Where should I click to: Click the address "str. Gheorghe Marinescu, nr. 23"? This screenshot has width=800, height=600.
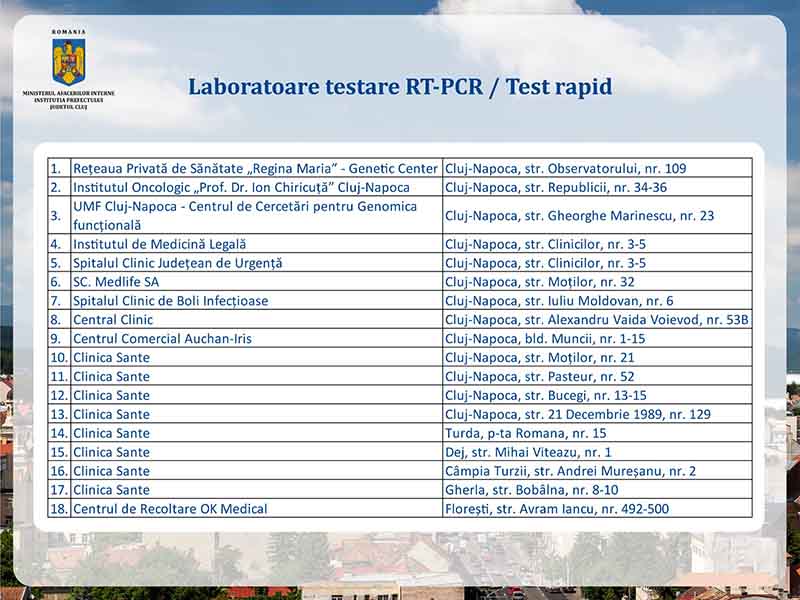619,216
